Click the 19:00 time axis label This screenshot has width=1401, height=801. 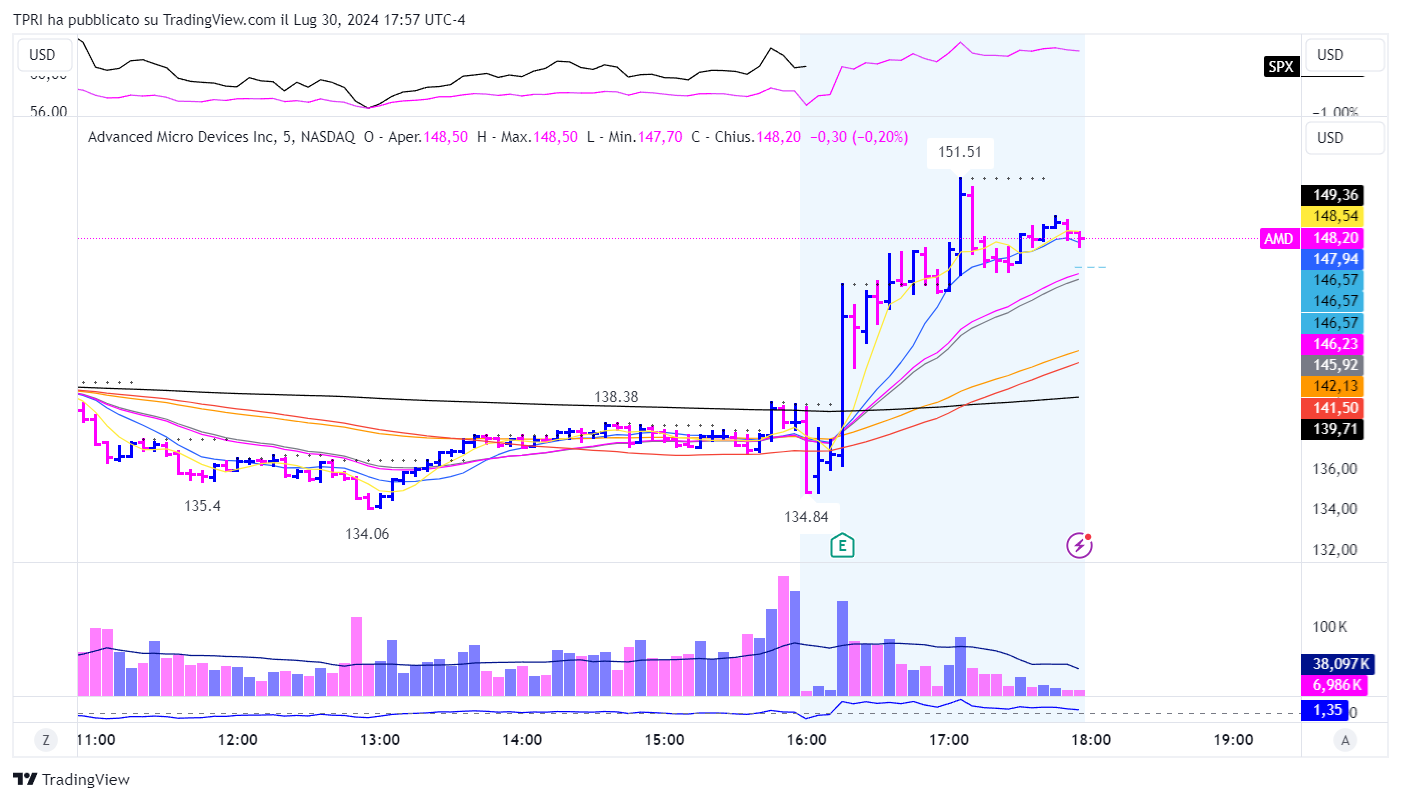coord(1233,740)
